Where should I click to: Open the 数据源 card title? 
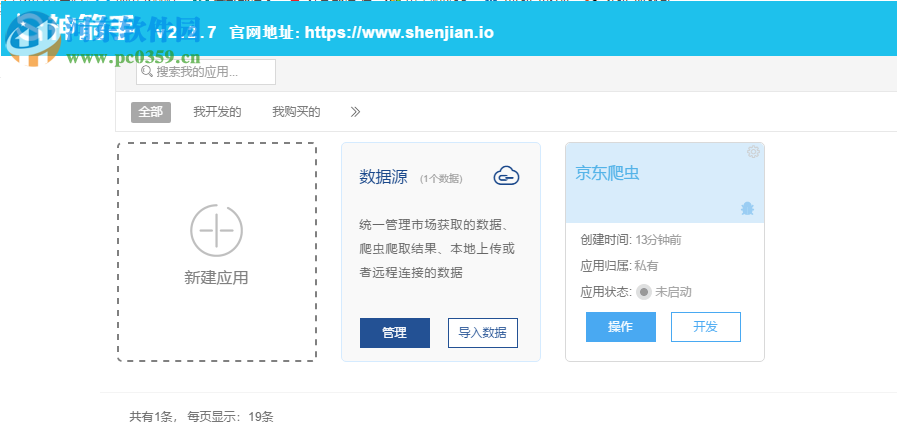pos(383,177)
